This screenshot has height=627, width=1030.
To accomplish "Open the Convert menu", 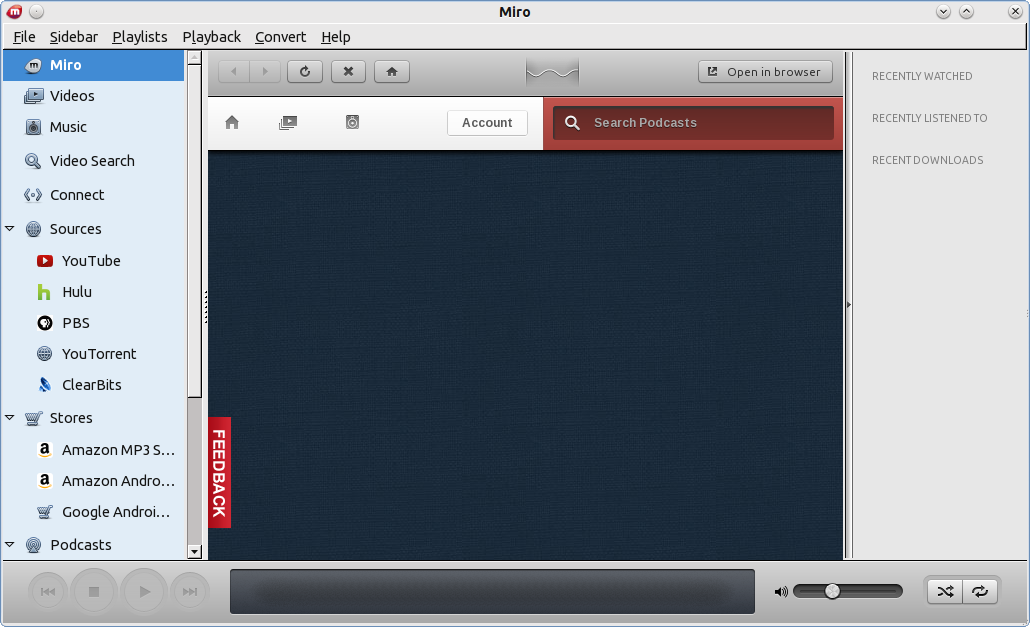I will tap(280, 37).
